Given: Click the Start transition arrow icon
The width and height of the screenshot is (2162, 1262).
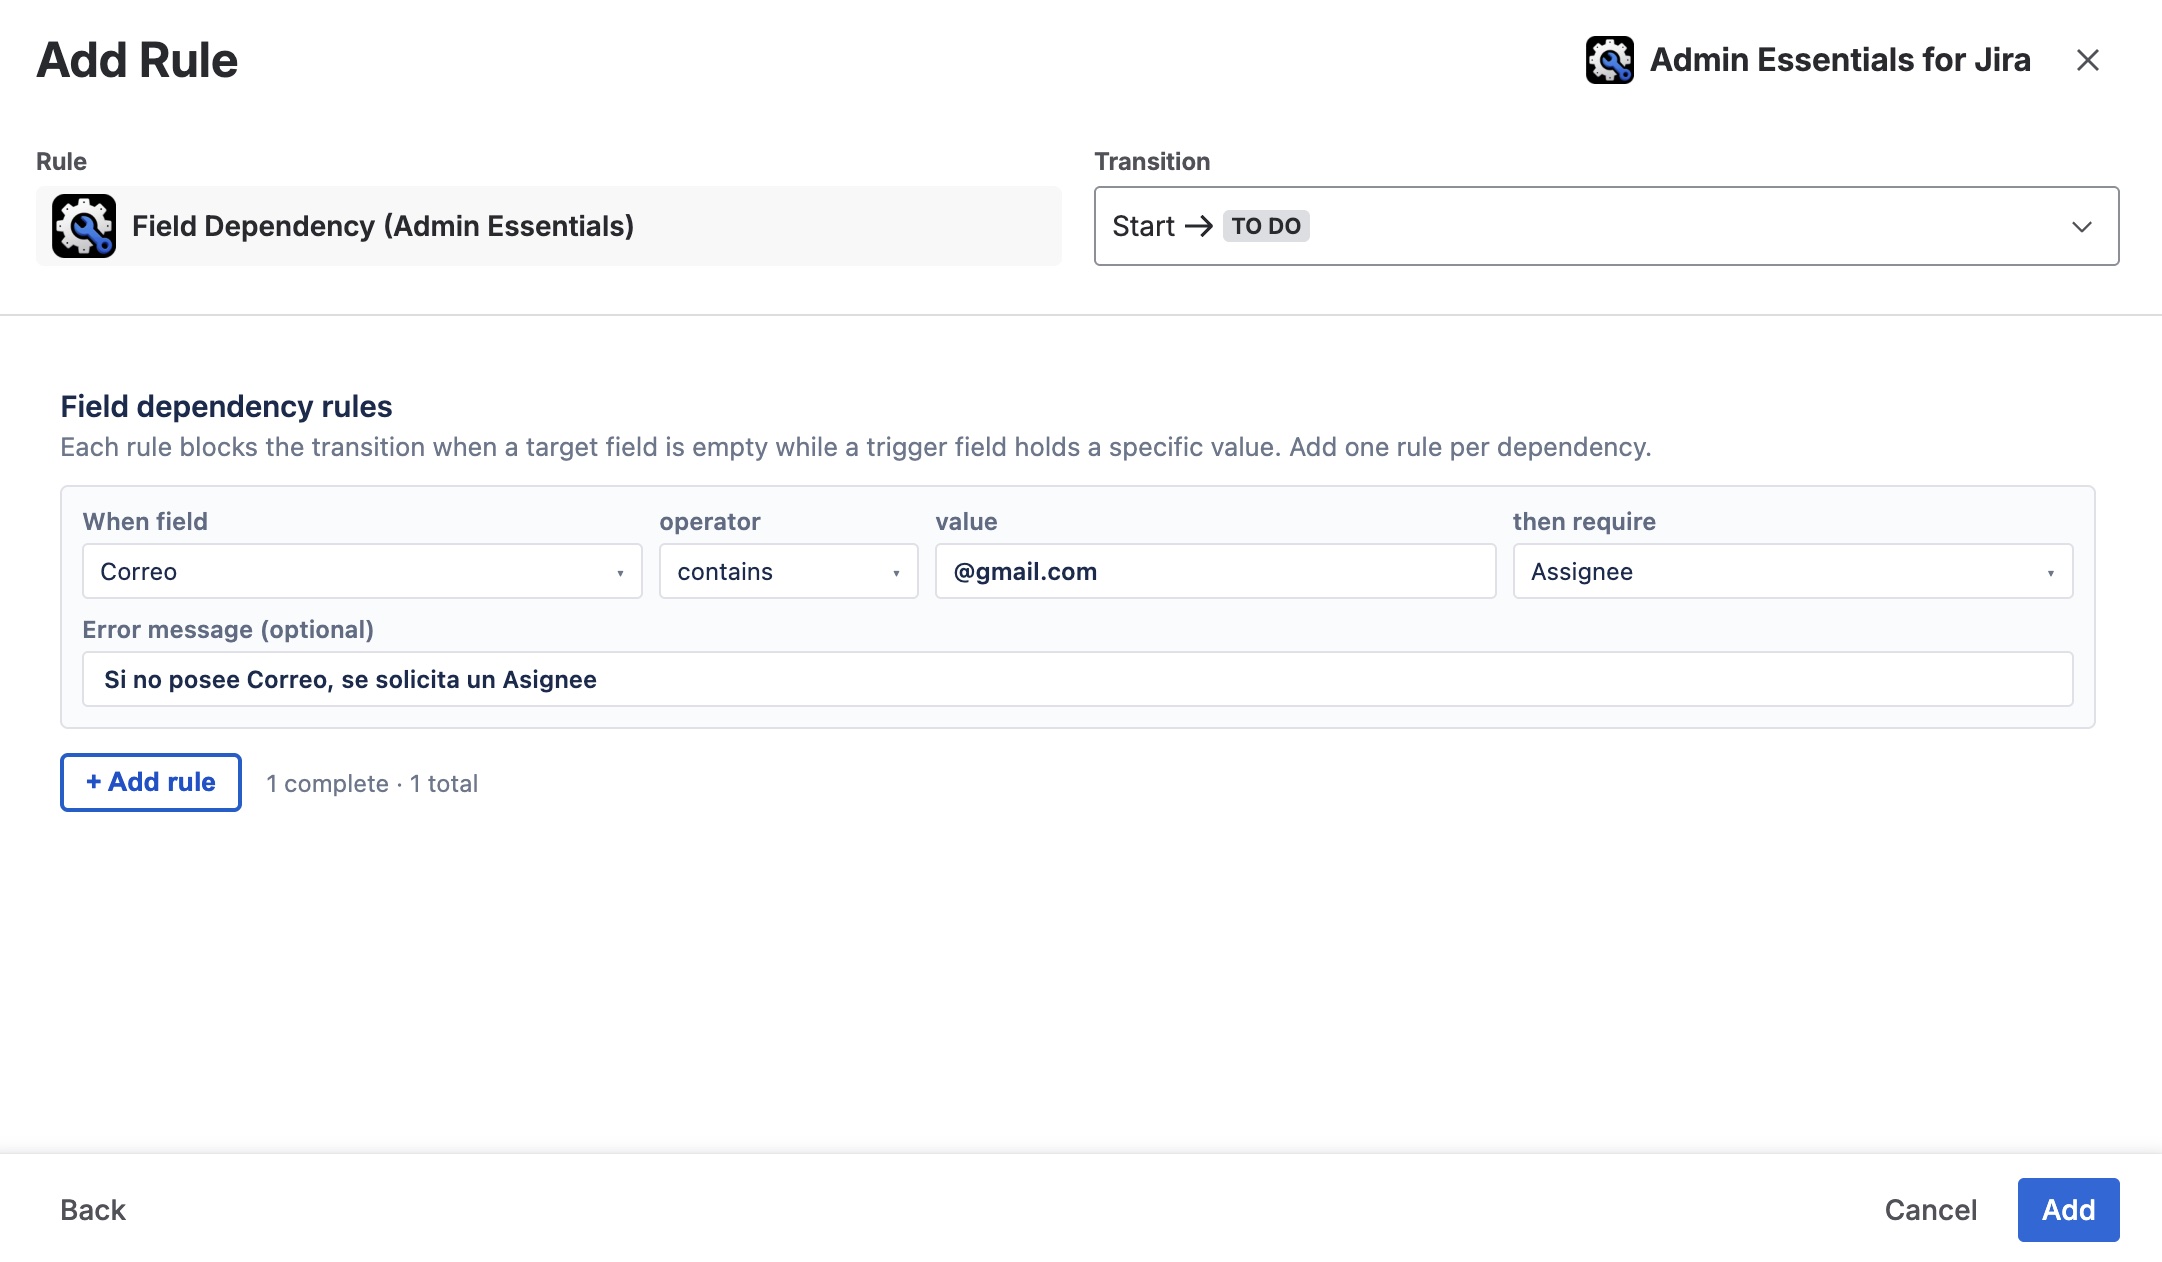Looking at the screenshot, I should [x=1198, y=226].
